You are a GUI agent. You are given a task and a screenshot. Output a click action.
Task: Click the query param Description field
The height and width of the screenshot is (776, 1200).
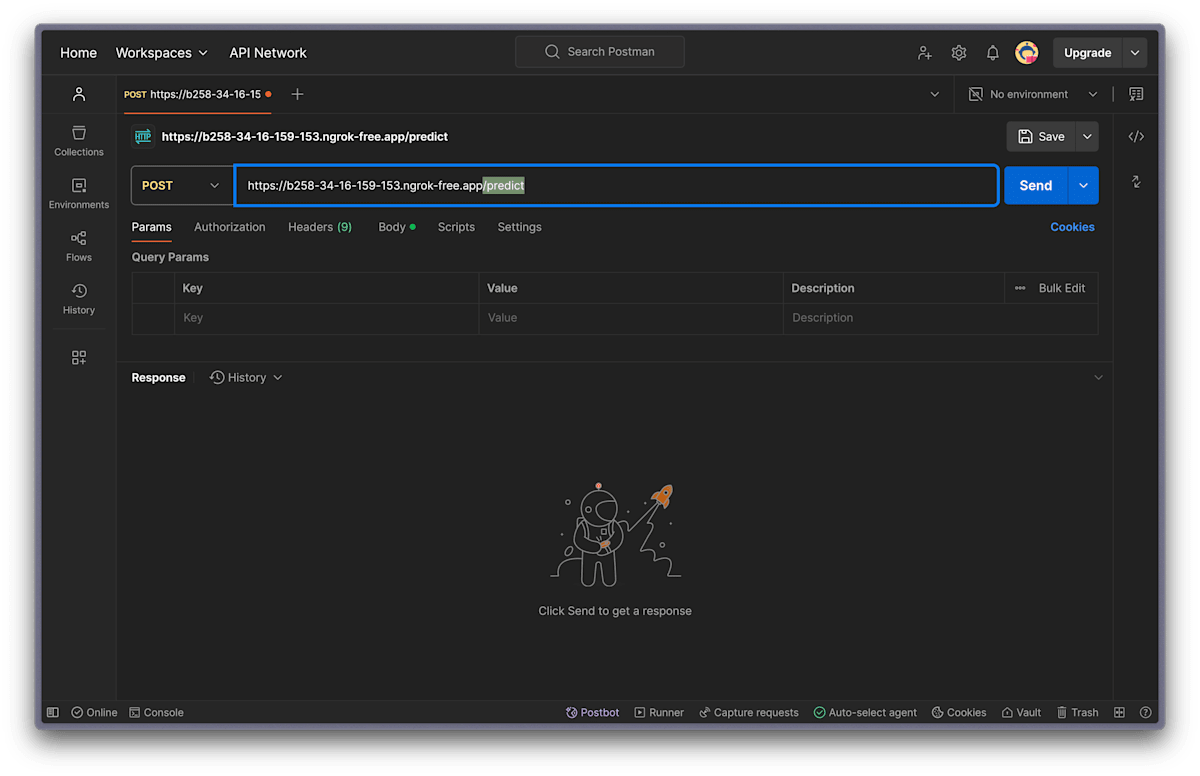click(940, 318)
